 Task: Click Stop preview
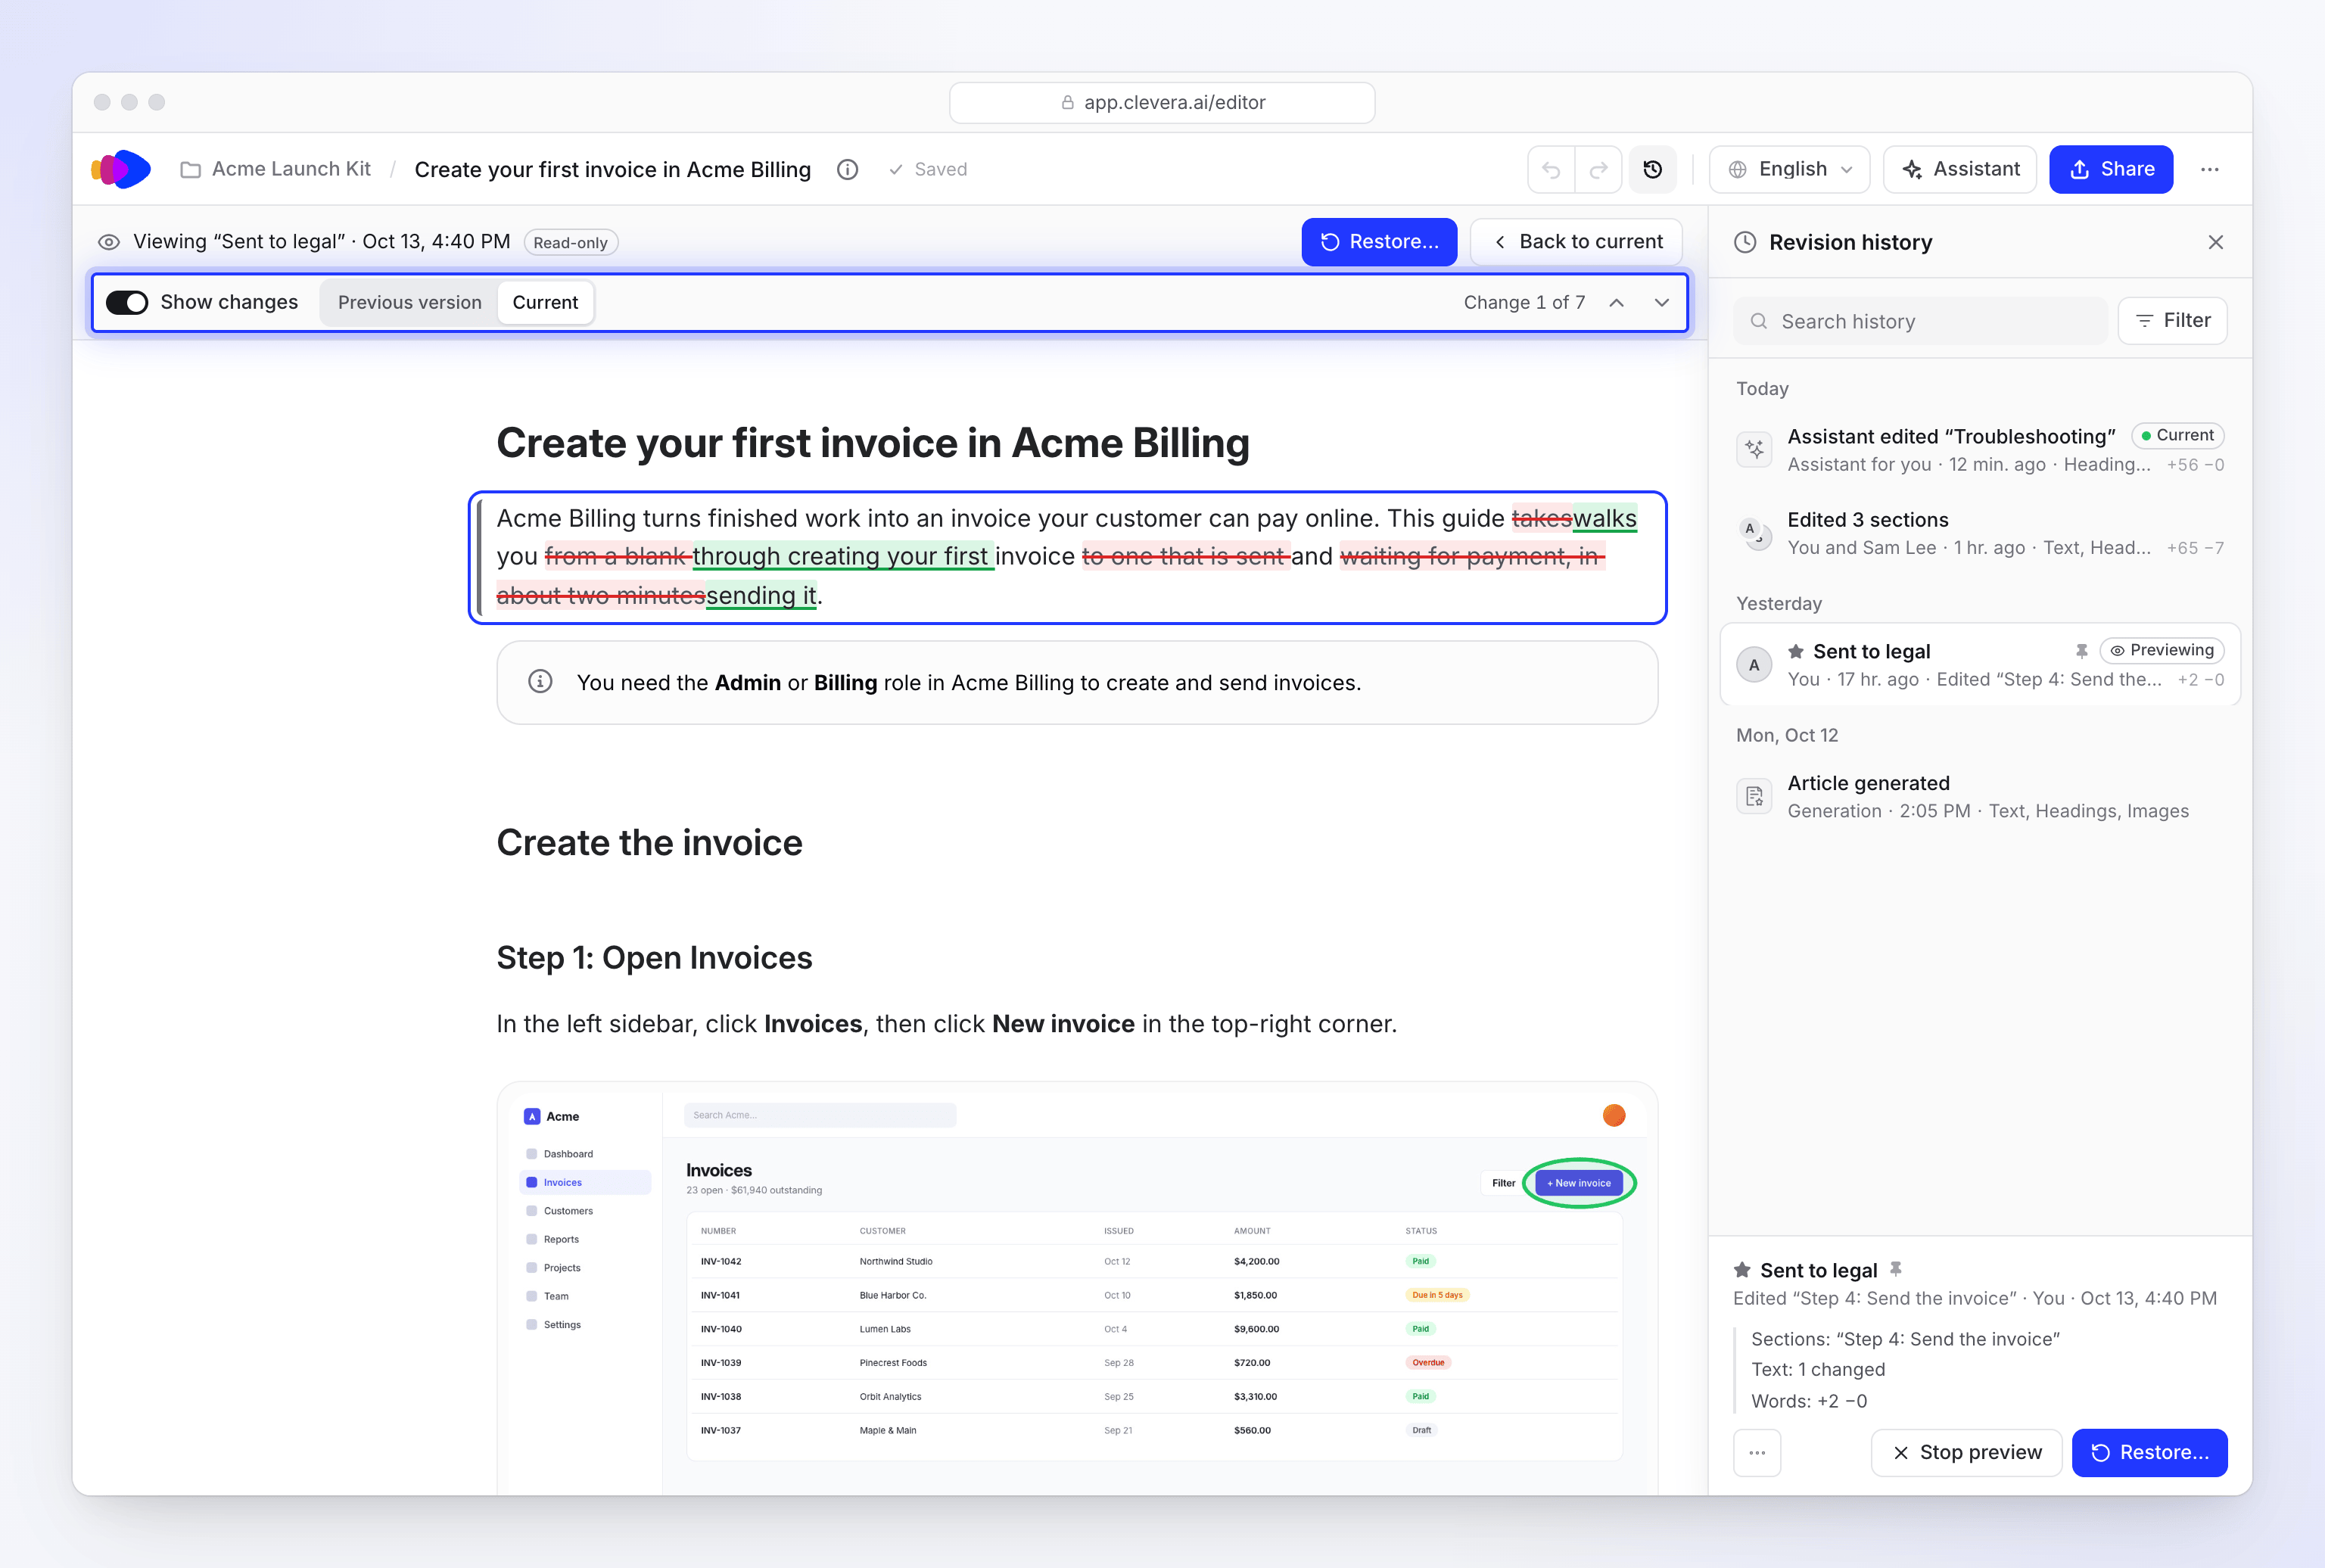click(x=1967, y=1453)
